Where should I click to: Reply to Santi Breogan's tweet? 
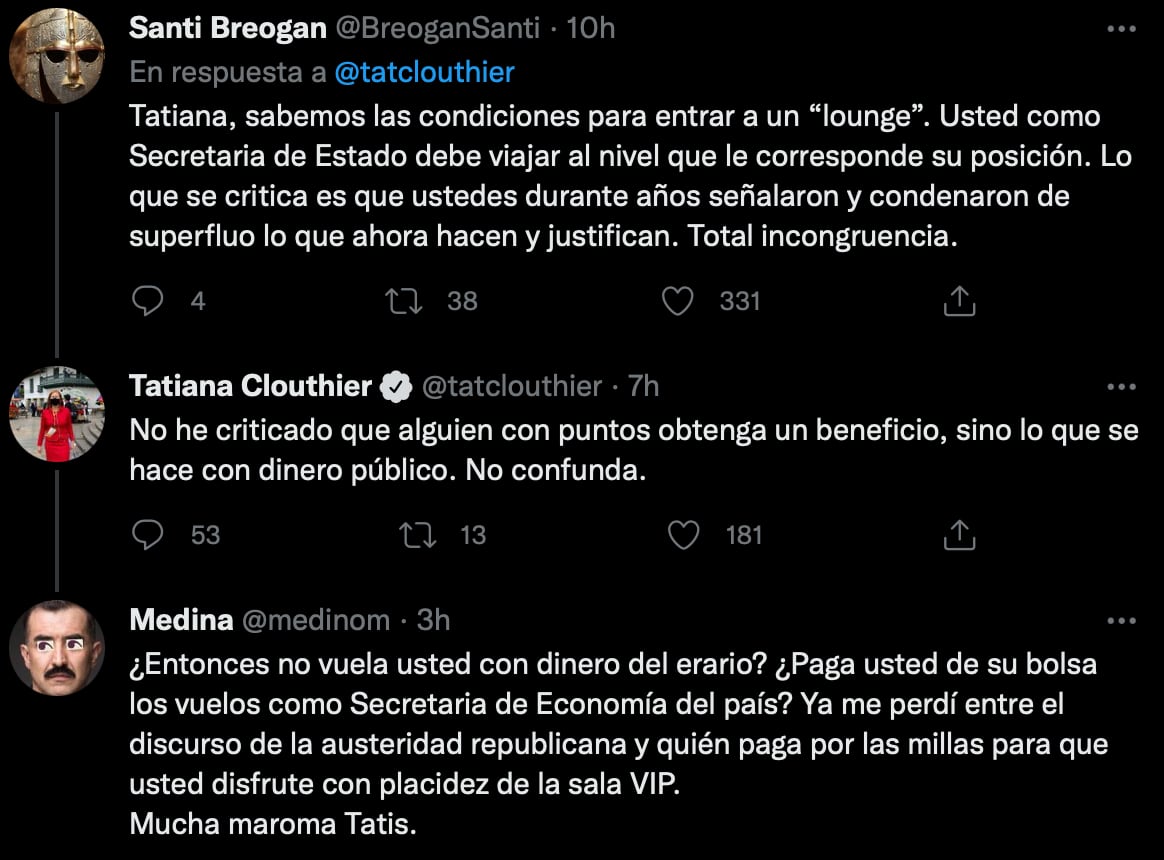[148, 301]
